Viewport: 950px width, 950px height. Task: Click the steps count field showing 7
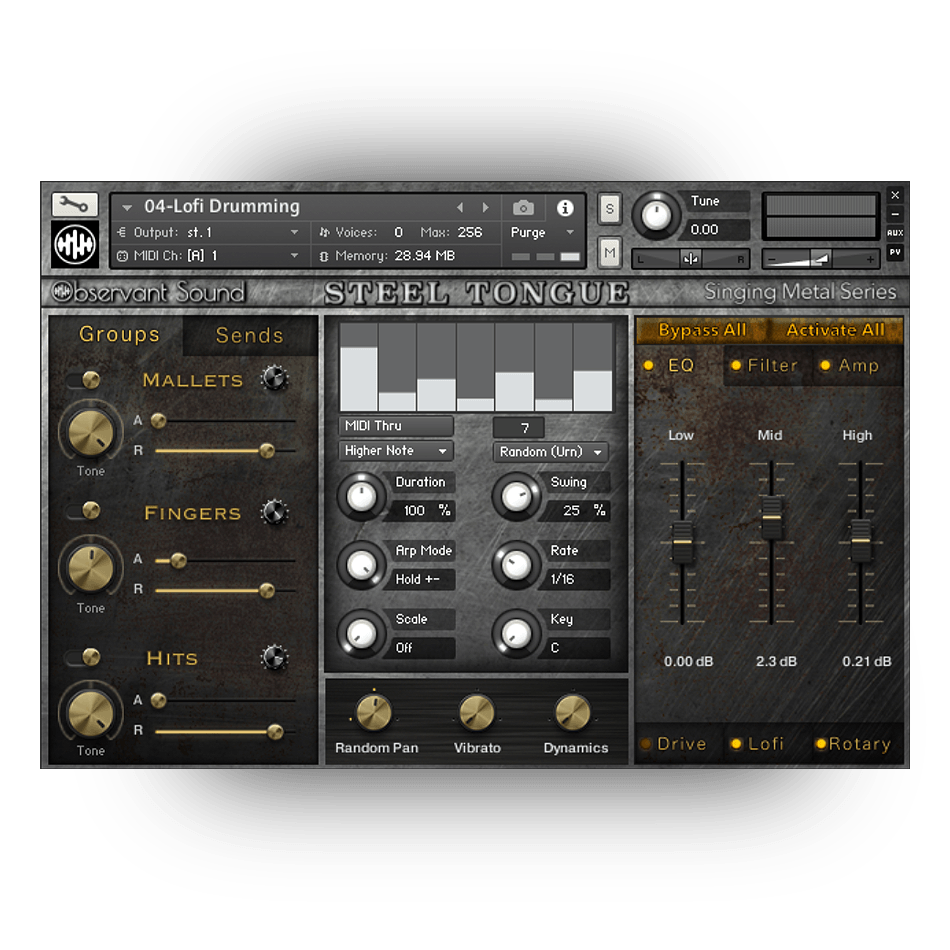519,428
